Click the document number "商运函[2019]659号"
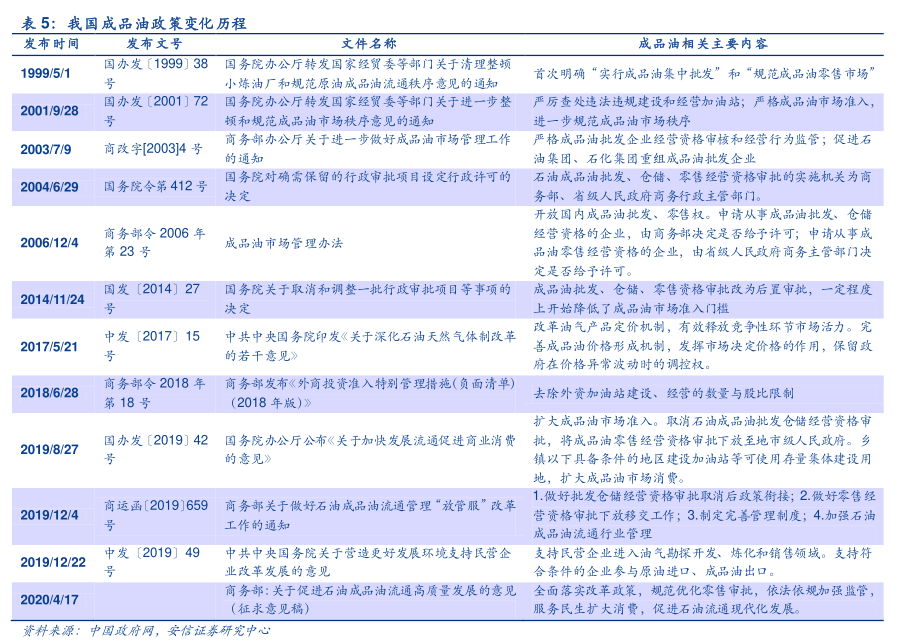 pyautogui.click(x=156, y=514)
